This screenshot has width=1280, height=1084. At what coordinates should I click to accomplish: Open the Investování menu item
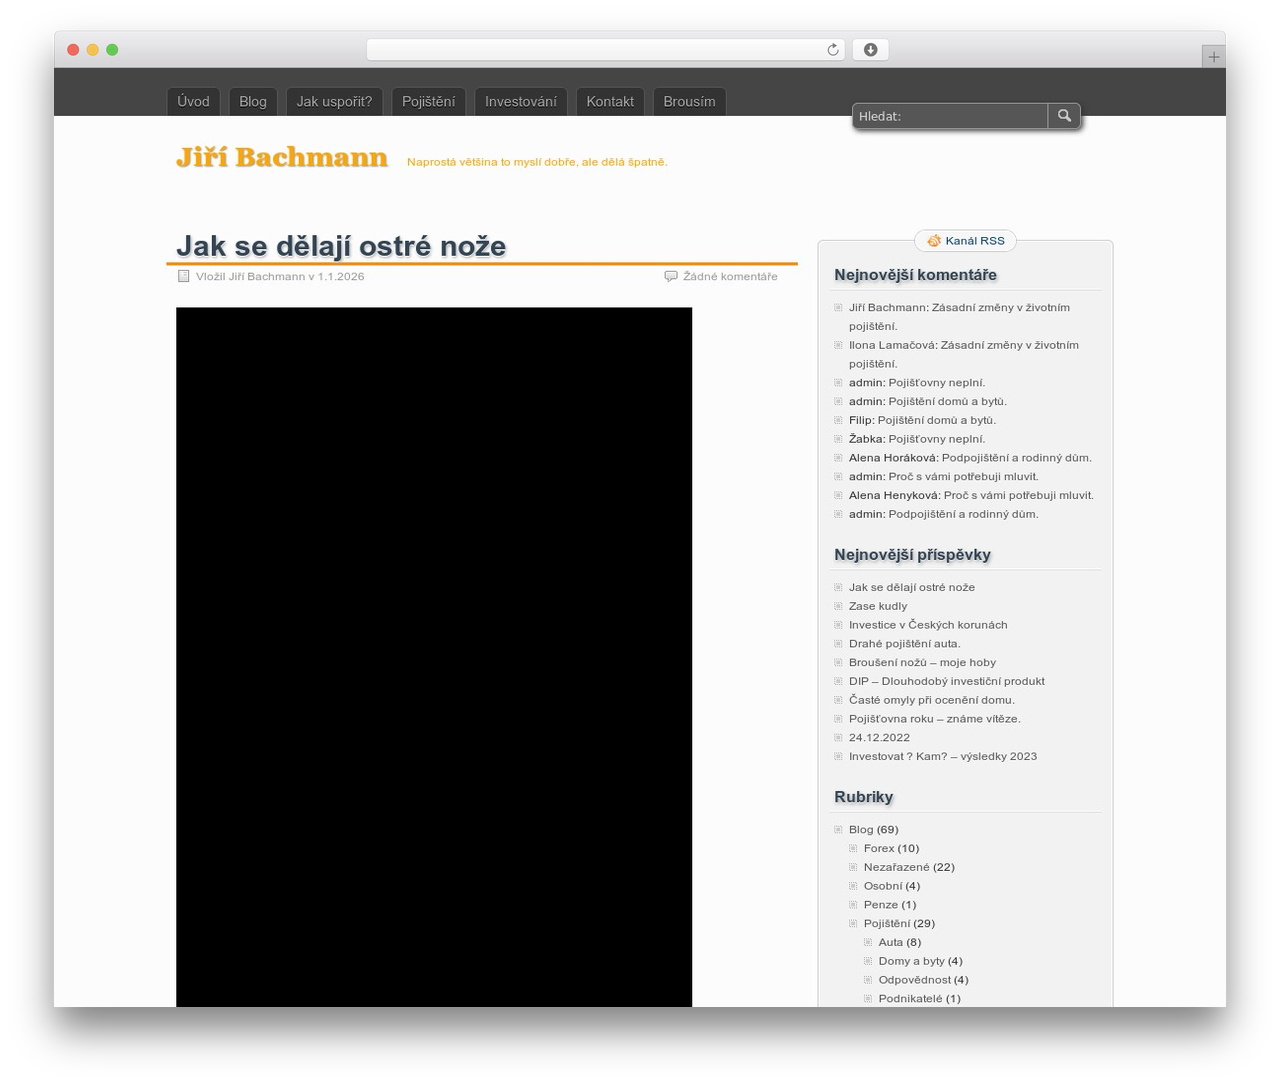point(521,101)
